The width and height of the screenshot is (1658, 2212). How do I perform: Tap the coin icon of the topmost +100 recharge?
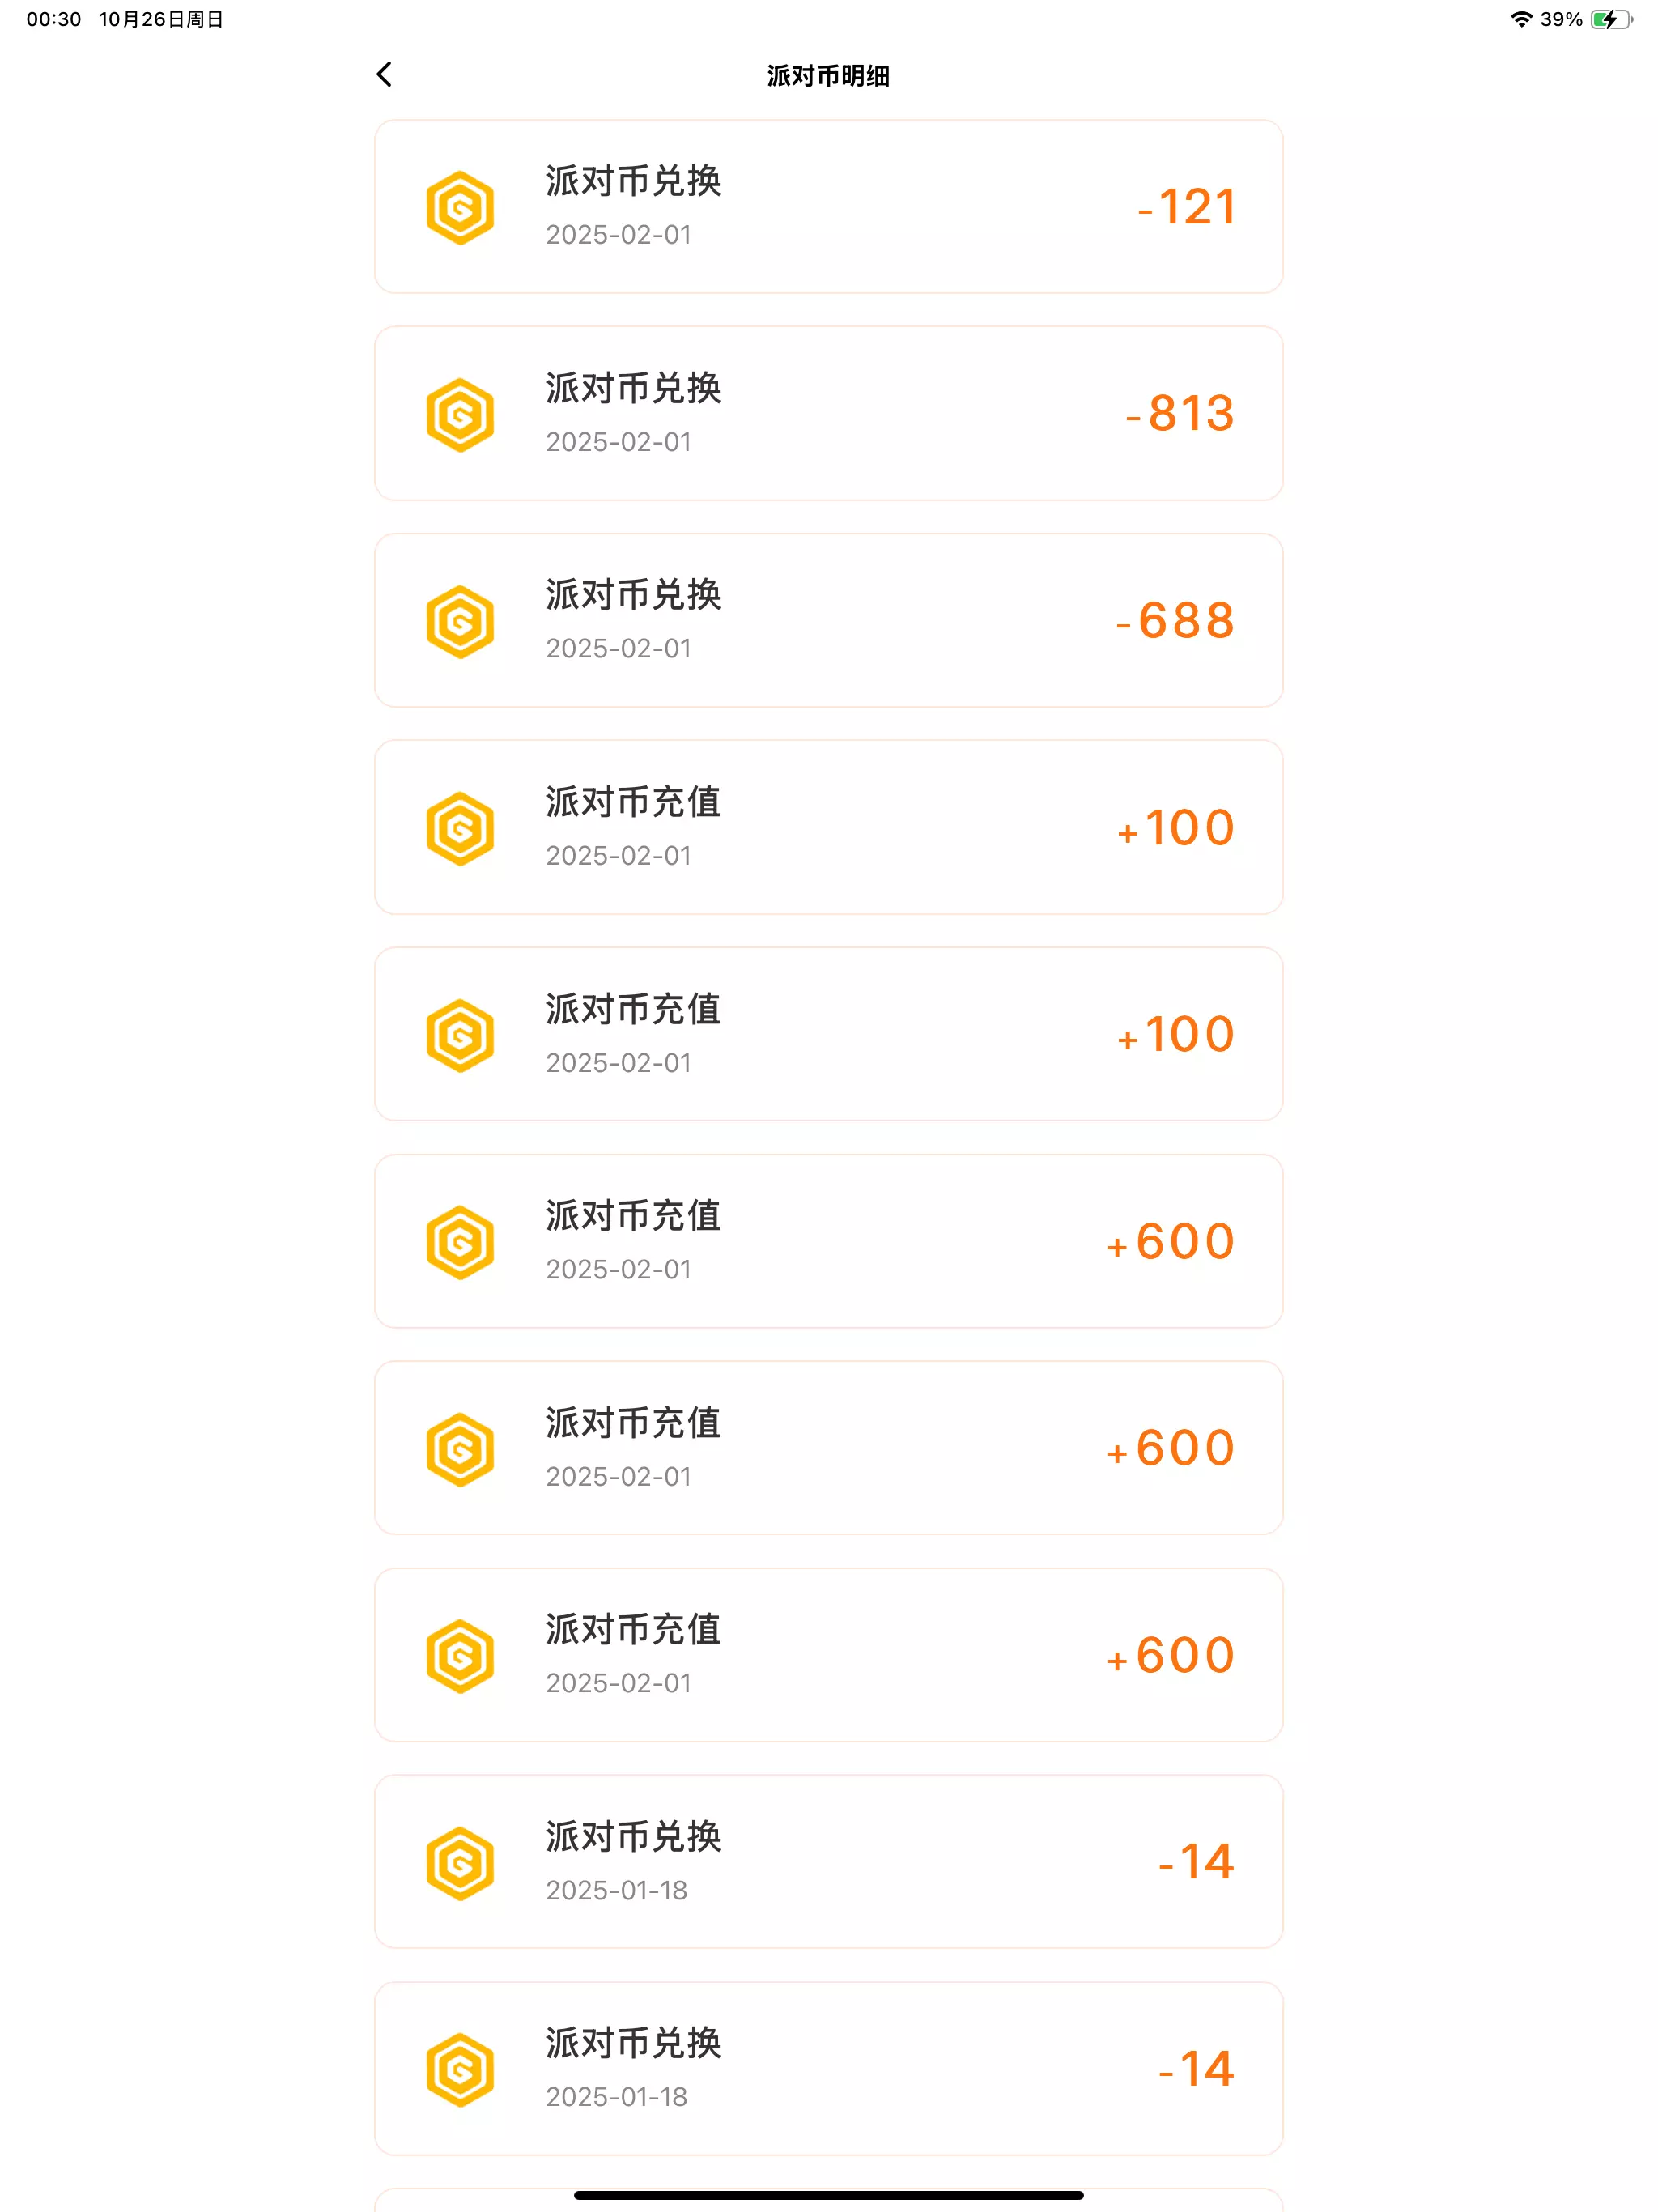tap(460, 828)
